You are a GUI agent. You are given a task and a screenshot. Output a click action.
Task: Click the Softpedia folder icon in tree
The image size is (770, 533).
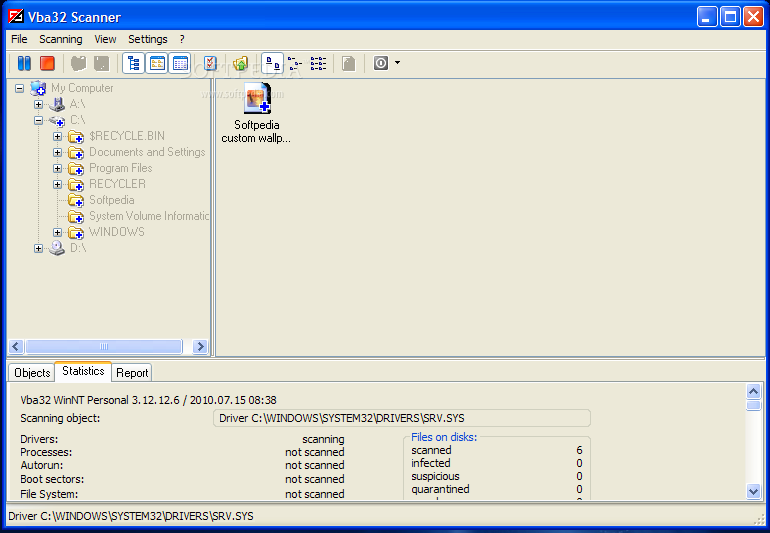[76, 200]
